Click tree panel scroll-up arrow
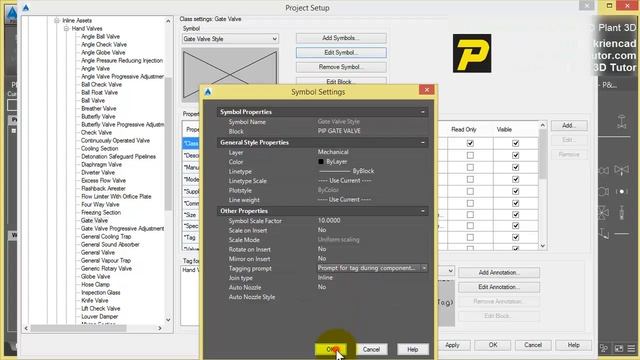This screenshot has width=640, height=360. coord(168,21)
